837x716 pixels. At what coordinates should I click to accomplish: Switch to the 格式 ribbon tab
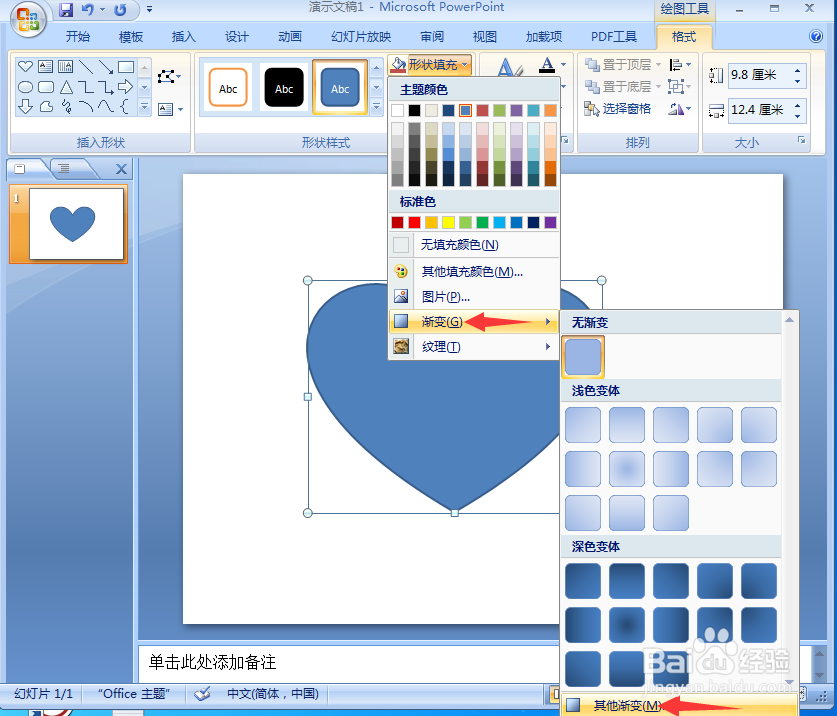684,36
